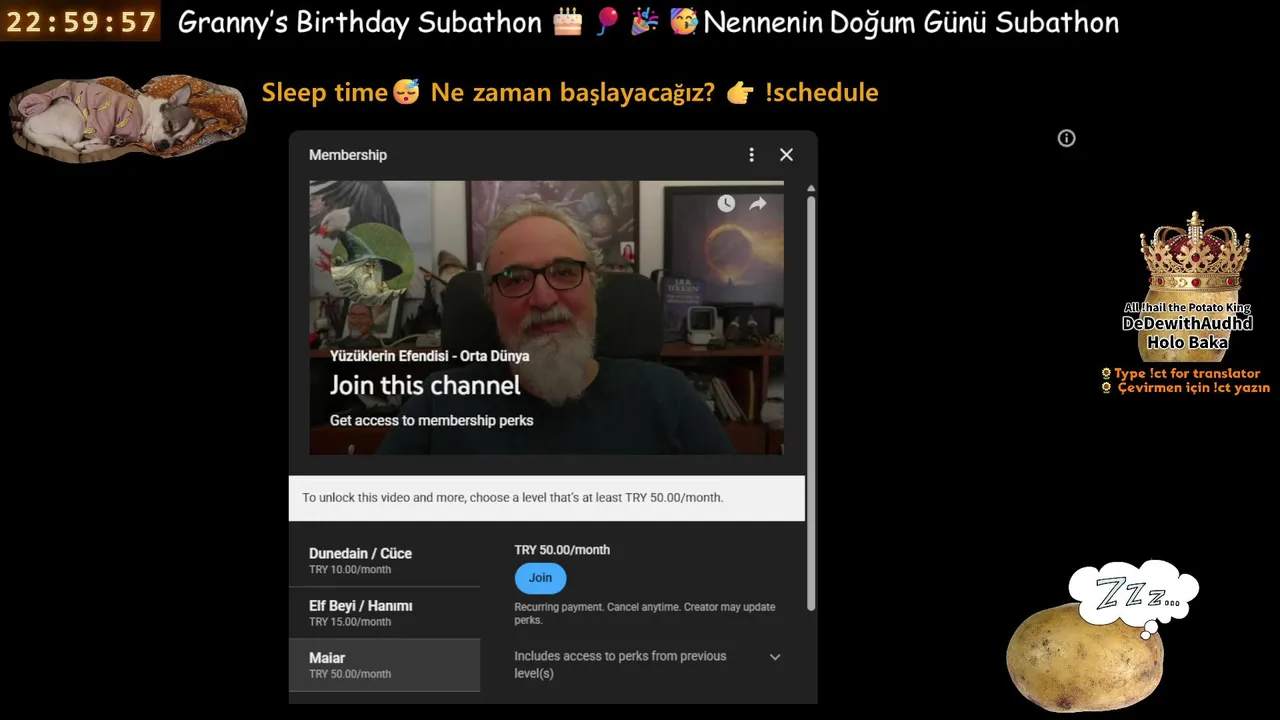The height and width of the screenshot is (720, 1280).
Task: Open the Membership dialog three-dot menu
Action: pos(751,155)
